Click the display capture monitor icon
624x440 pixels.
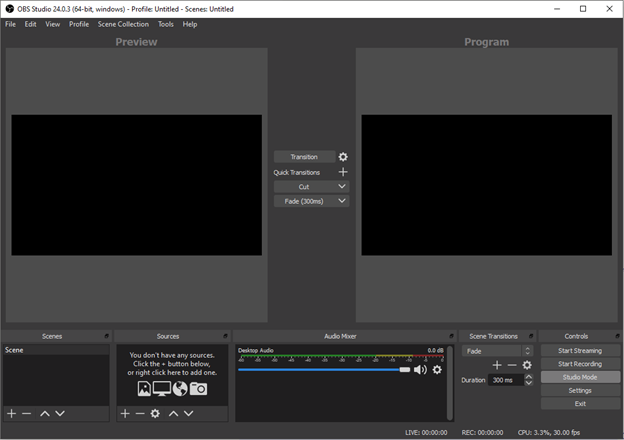(162, 388)
